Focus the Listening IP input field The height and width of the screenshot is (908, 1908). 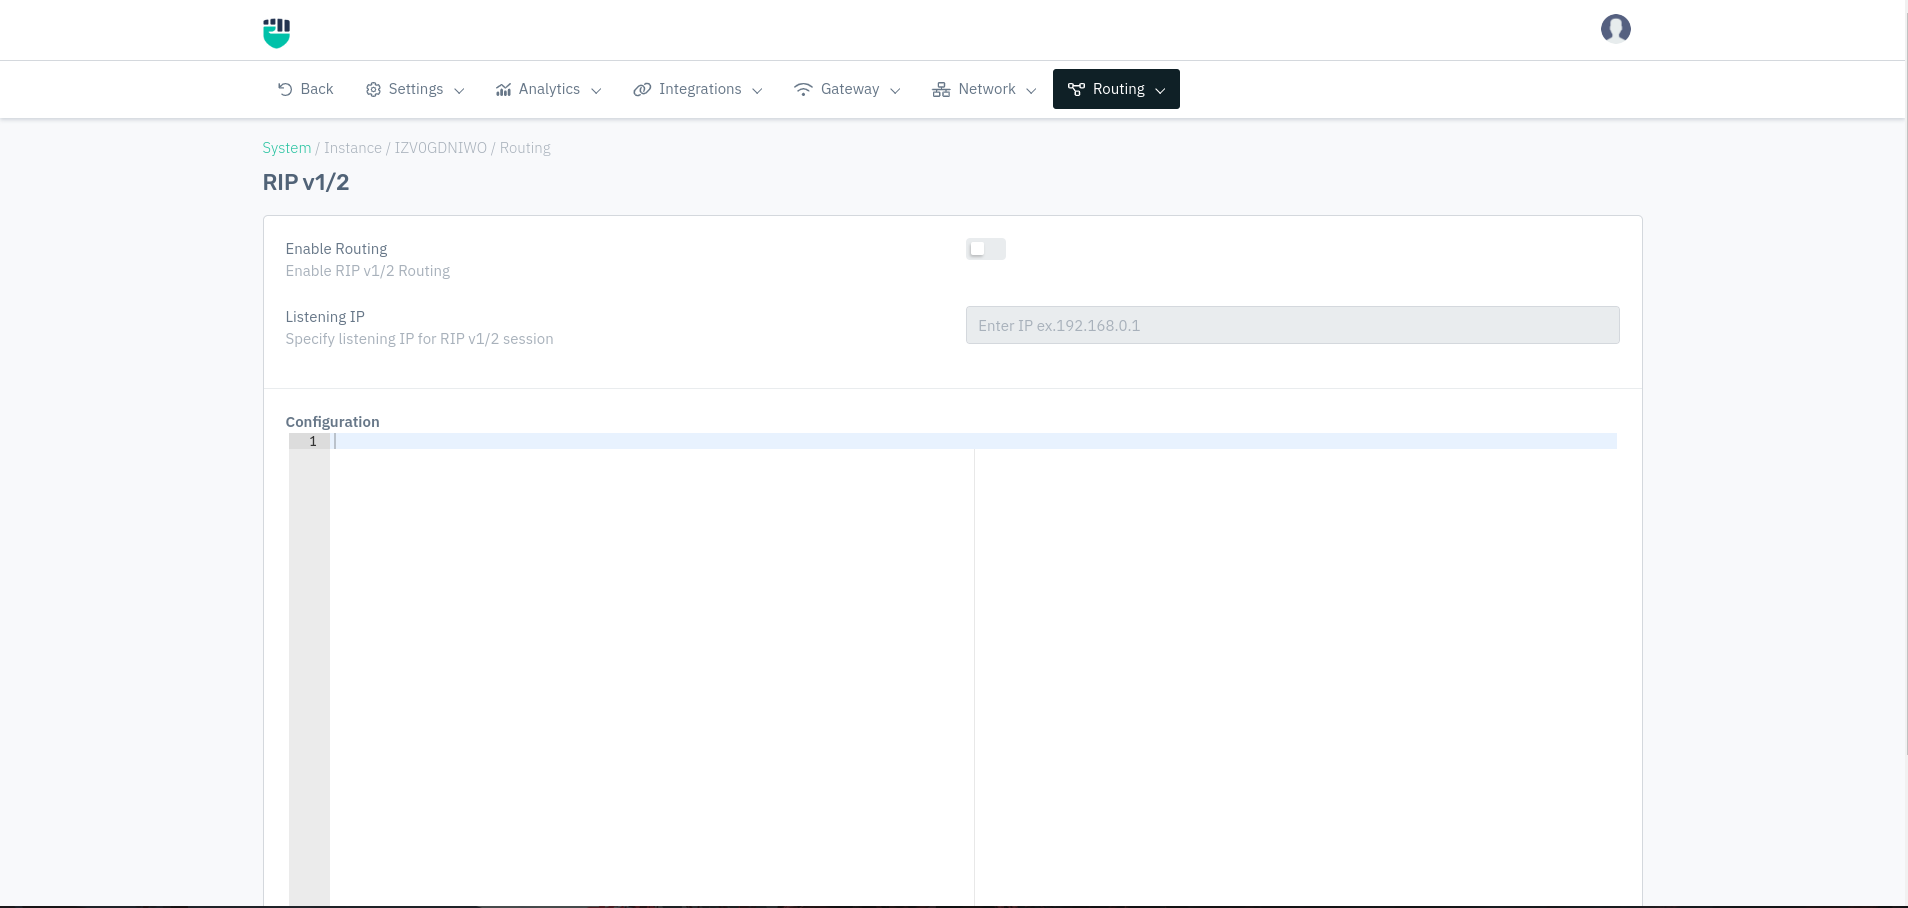(x=1292, y=325)
